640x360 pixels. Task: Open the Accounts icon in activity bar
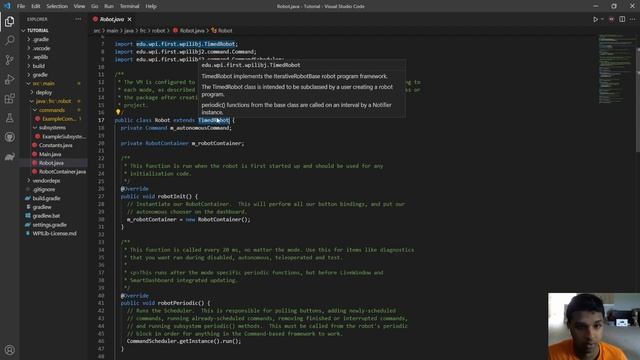point(9,350)
